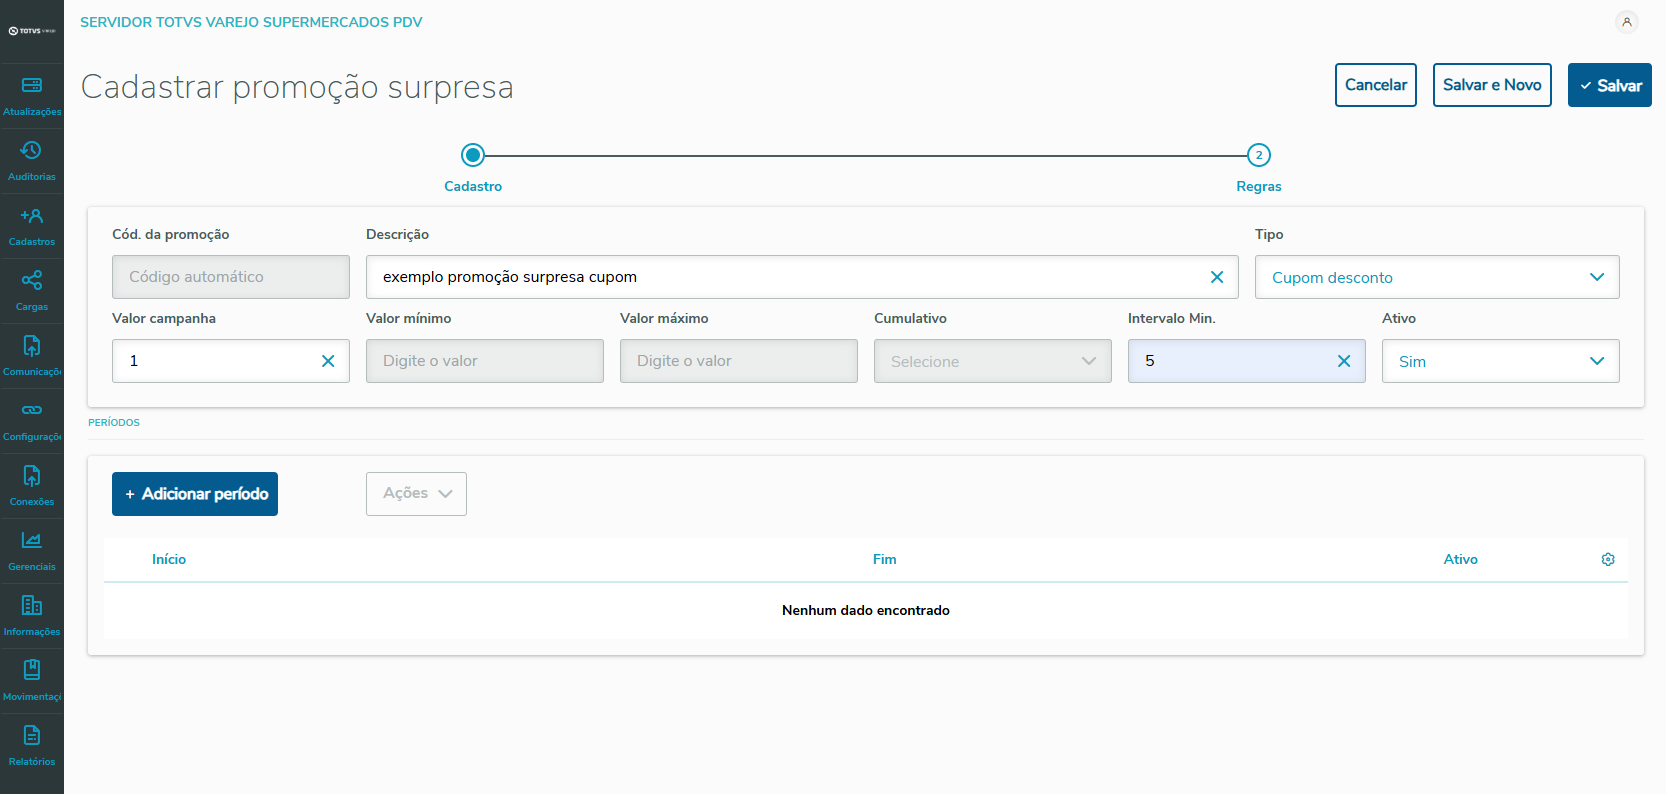Image resolution: width=1666 pixels, height=794 pixels.
Task: Clear the Intervalo Min. field
Action: [x=1344, y=361]
